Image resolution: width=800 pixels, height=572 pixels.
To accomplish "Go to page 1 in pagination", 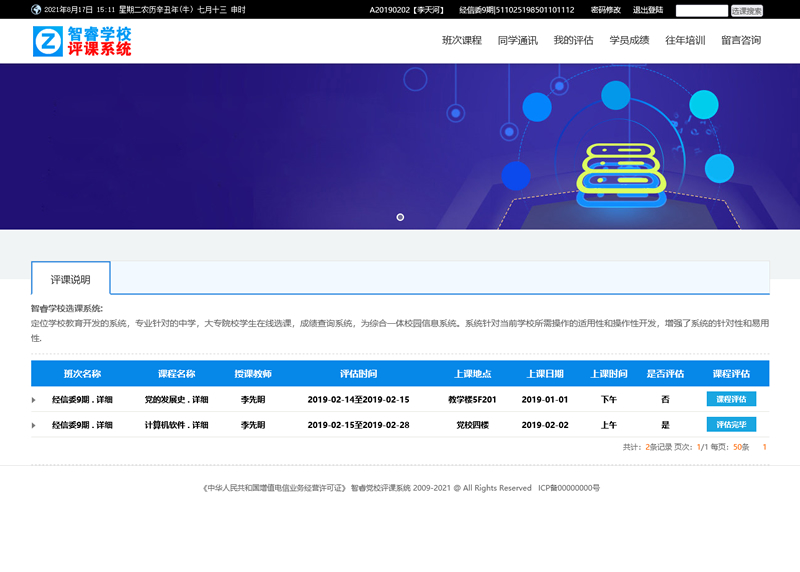I will pyautogui.click(x=765, y=447).
